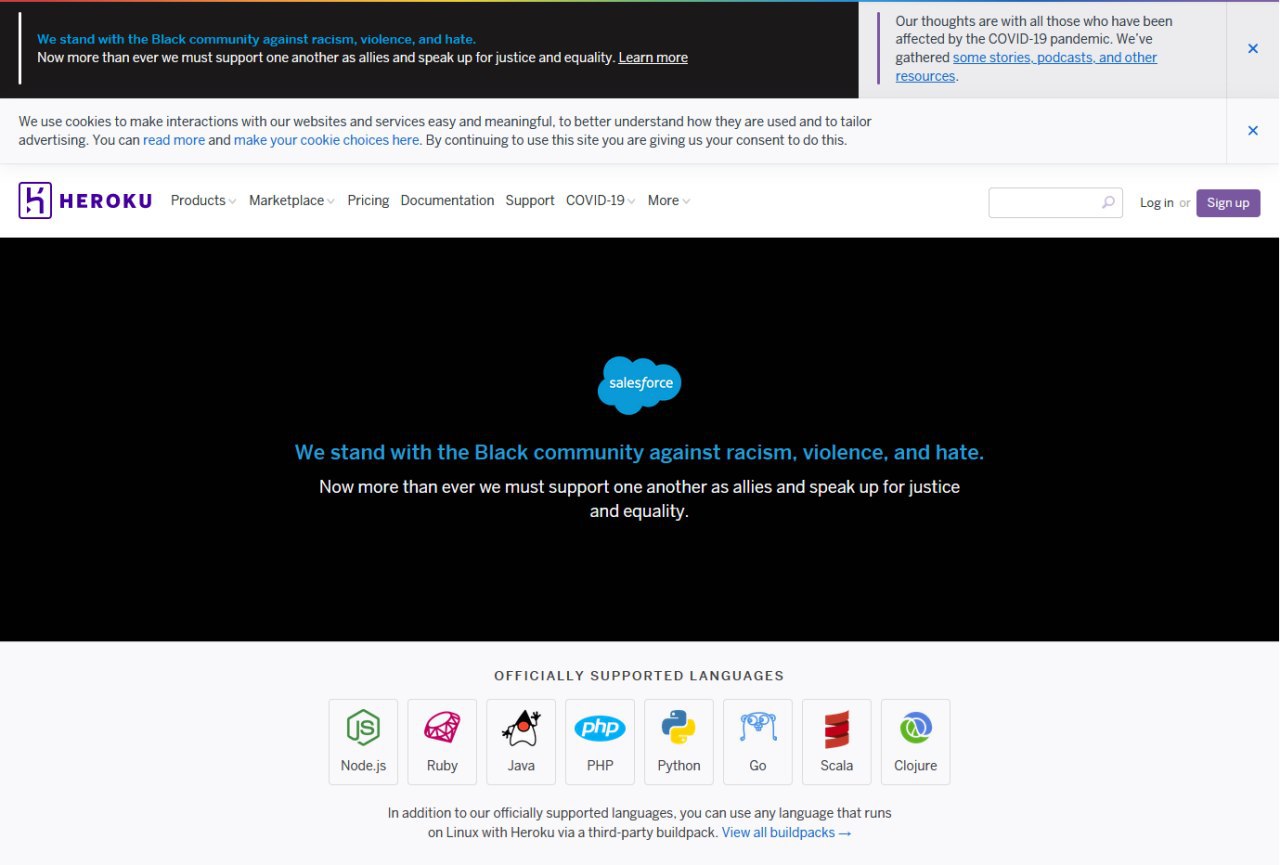Open the COVID-19 dropdown menu
This screenshot has width=1280, height=865.
(601, 200)
